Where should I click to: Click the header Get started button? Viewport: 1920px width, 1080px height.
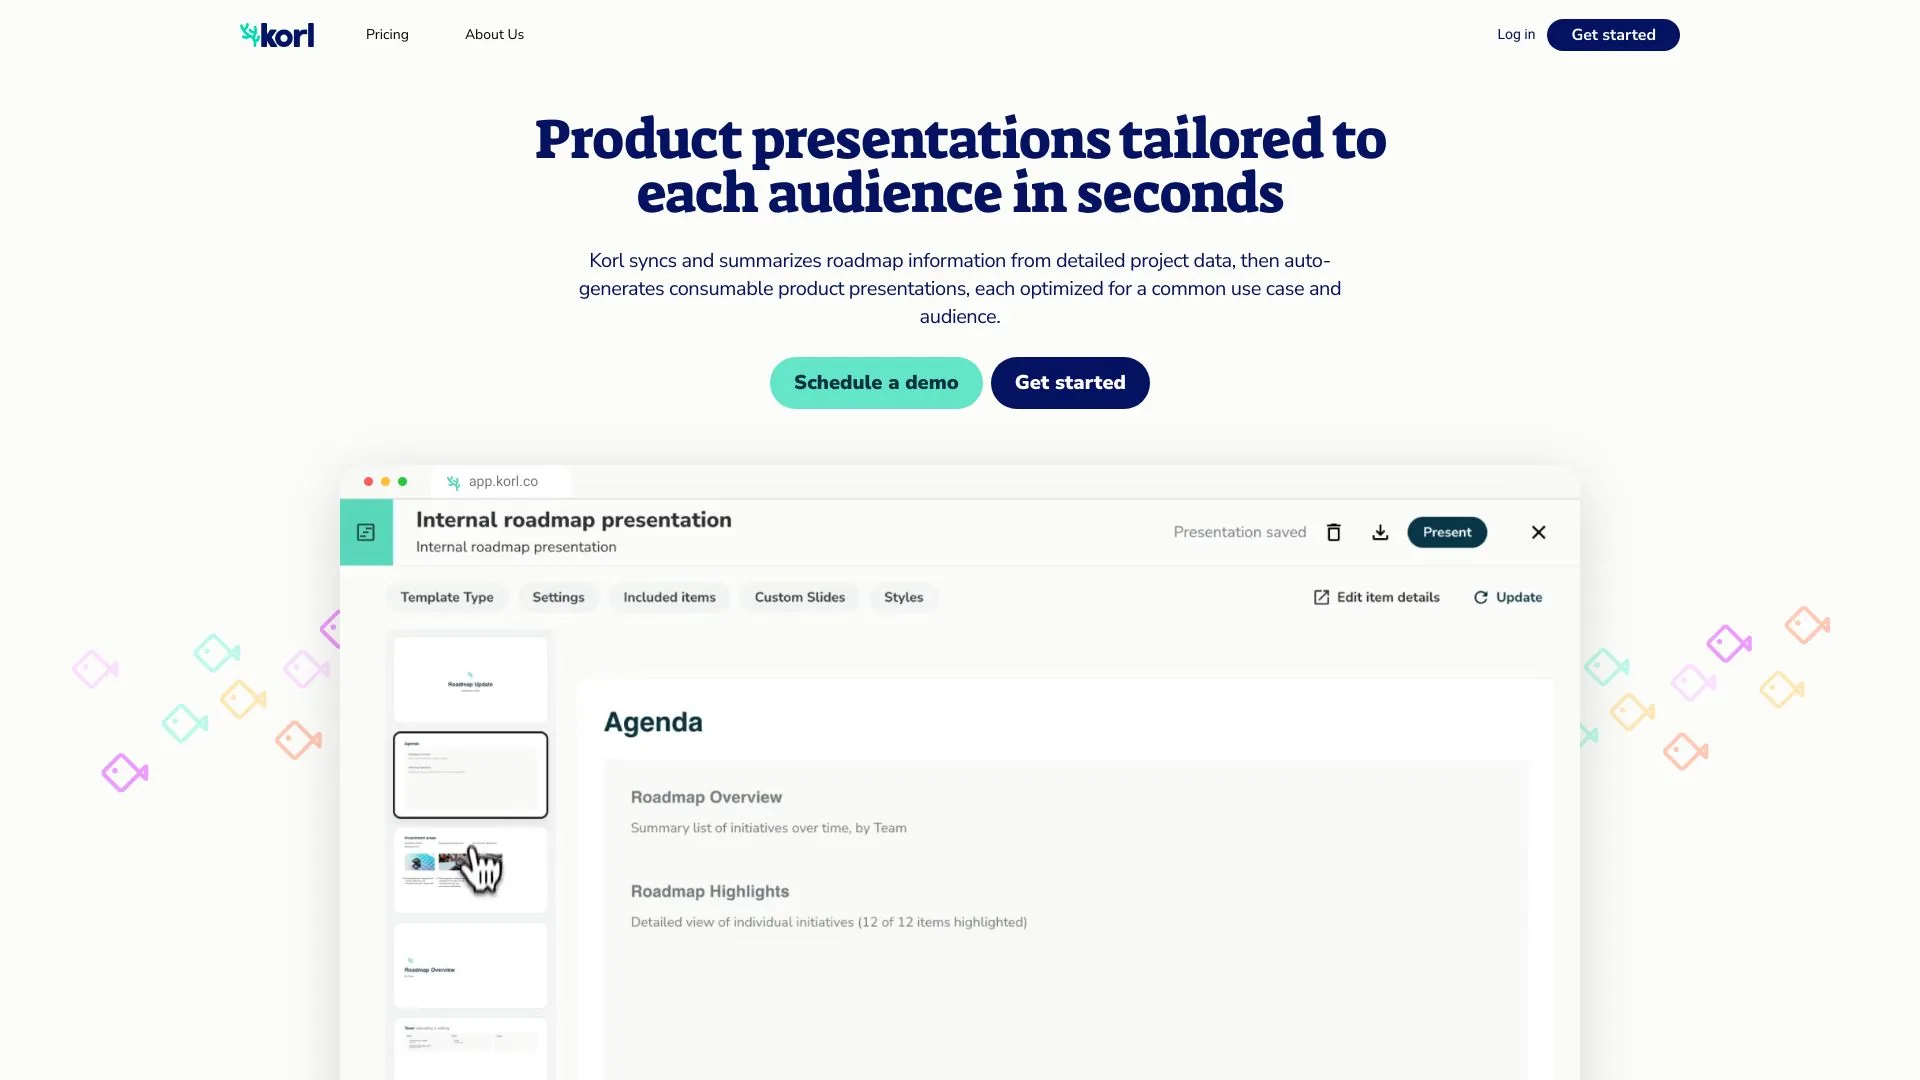[x=1613, y=35]
